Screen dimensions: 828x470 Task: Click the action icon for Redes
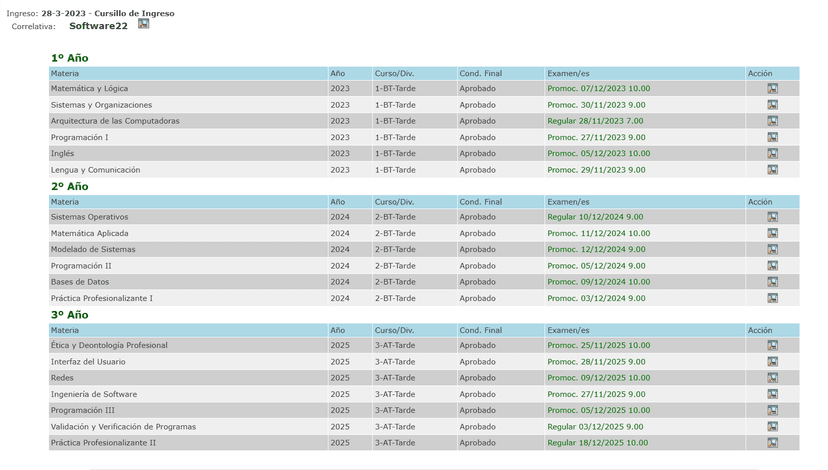coord(772,378)
